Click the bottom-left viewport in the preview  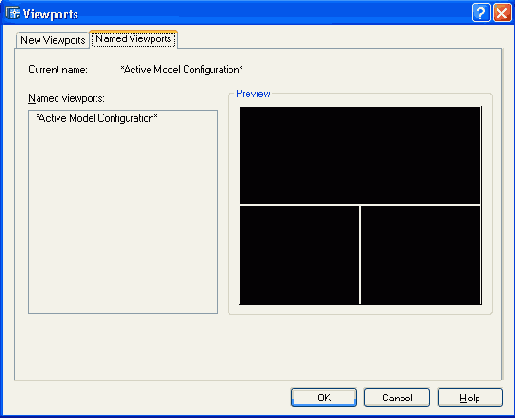click(x=299, y=255)
